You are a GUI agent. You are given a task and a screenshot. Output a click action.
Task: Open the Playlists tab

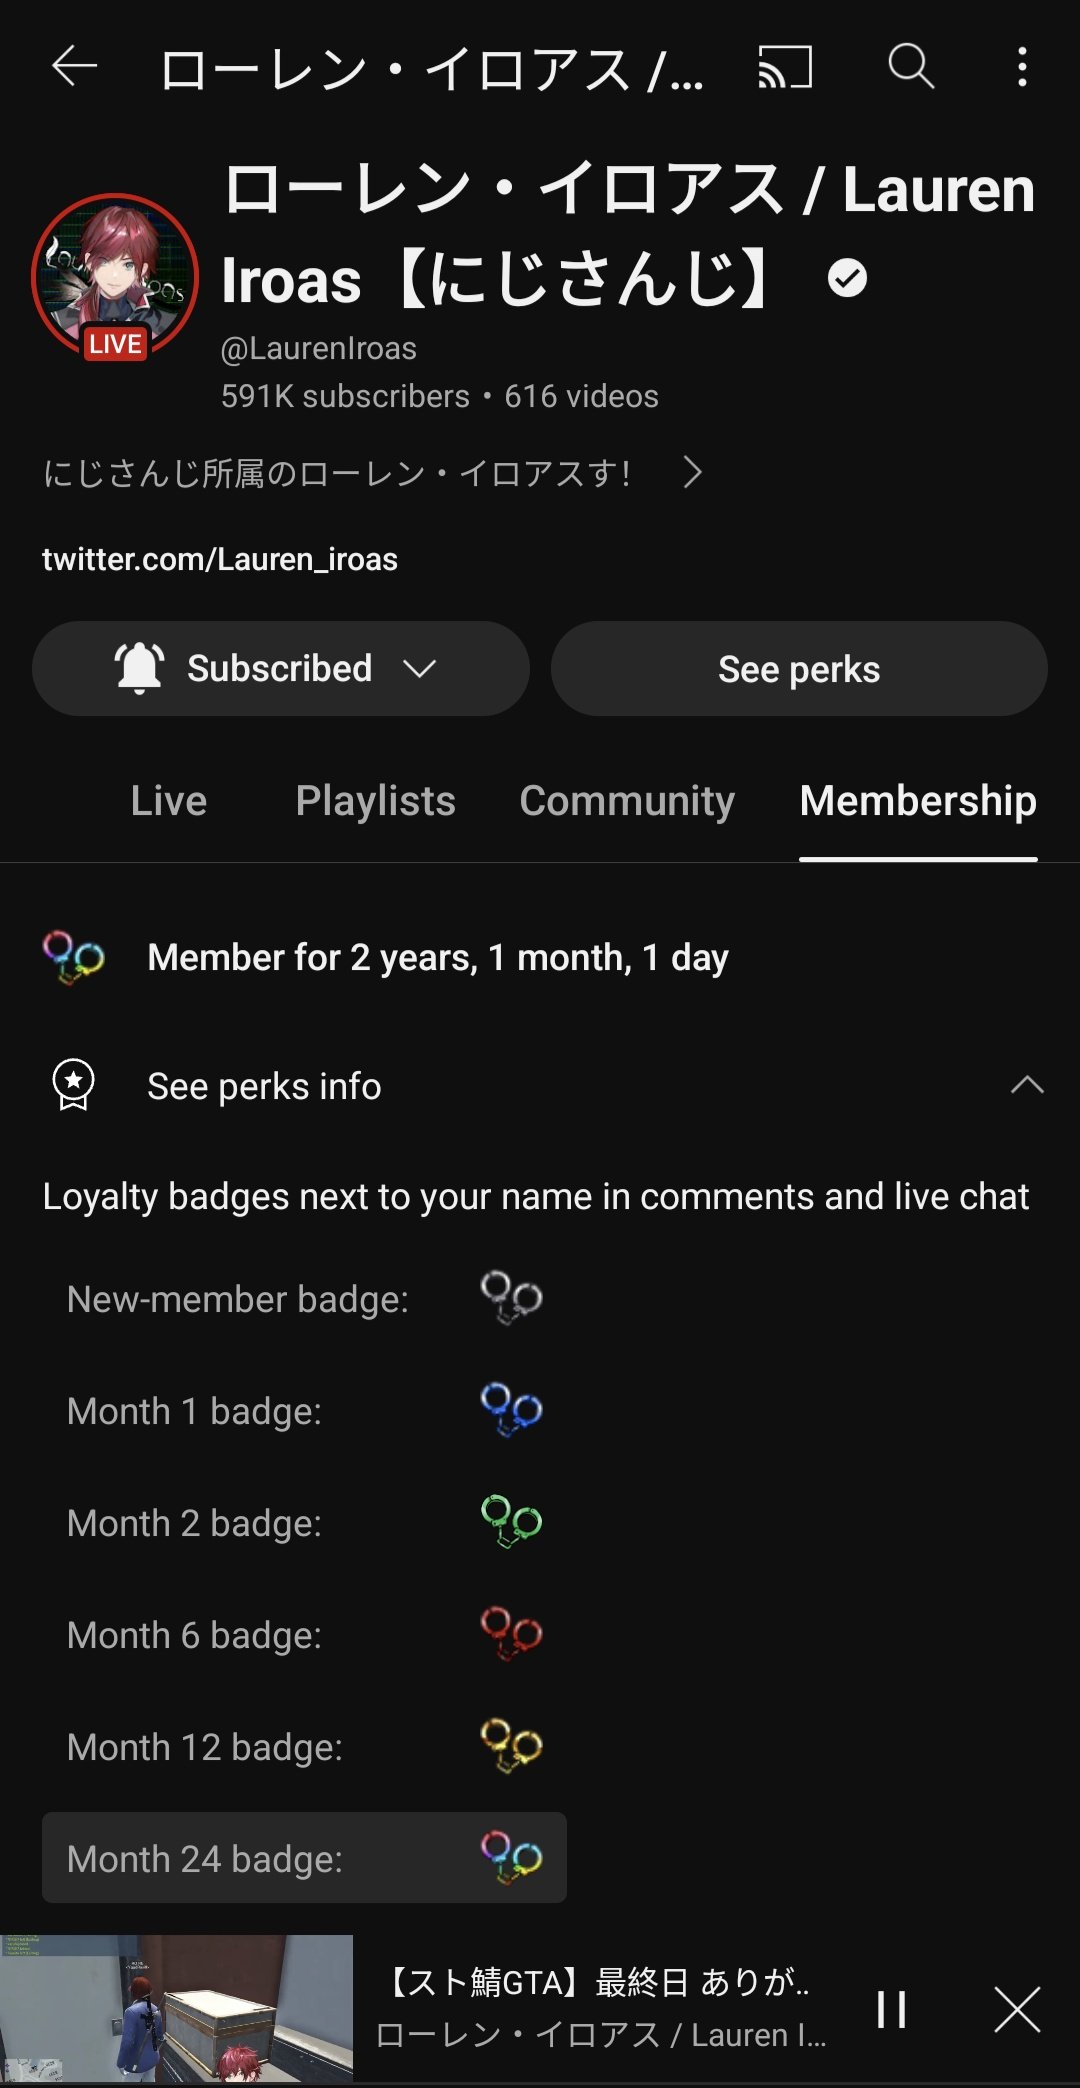coord(375,801)
